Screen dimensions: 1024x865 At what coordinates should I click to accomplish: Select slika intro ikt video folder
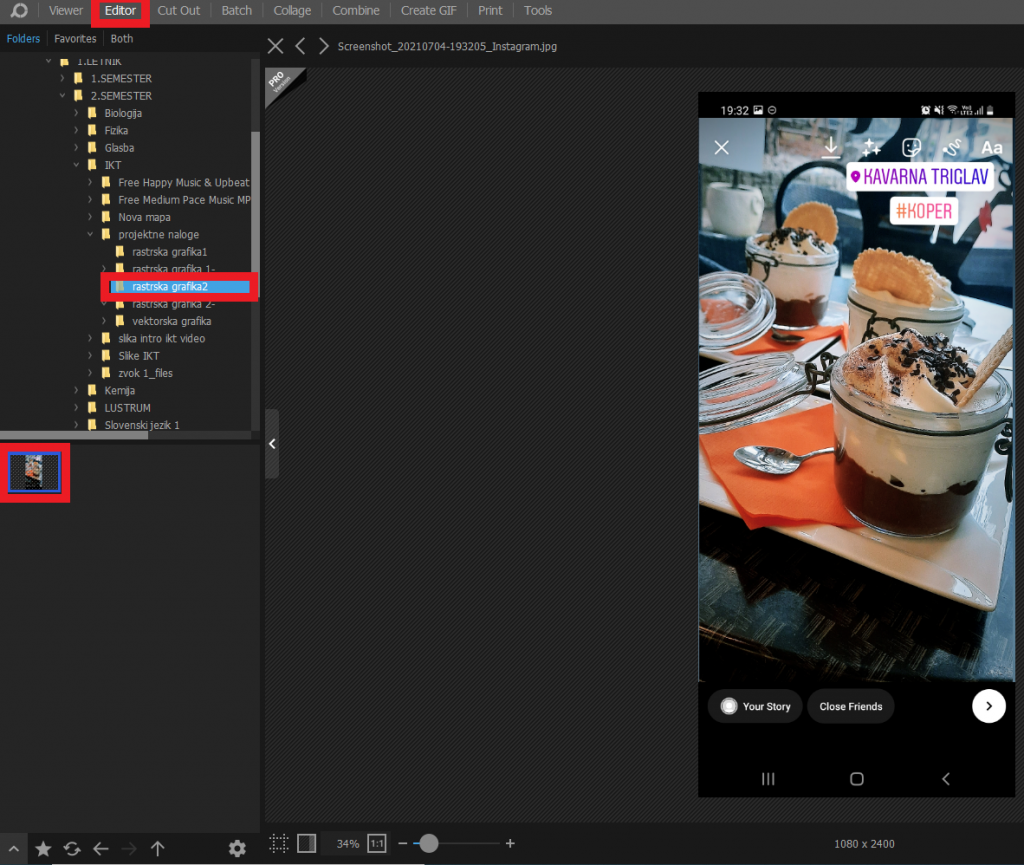coord(161,338)
